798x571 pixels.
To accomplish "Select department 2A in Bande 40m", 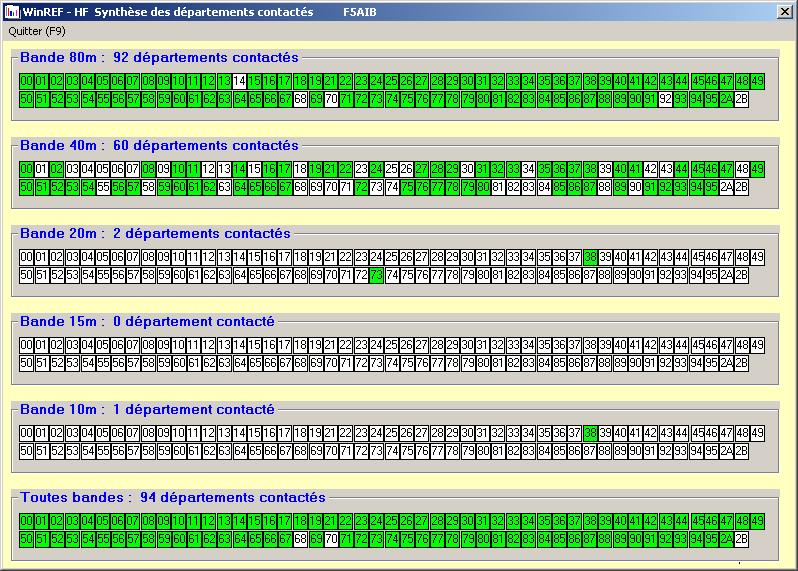I will tap(726, 187).
